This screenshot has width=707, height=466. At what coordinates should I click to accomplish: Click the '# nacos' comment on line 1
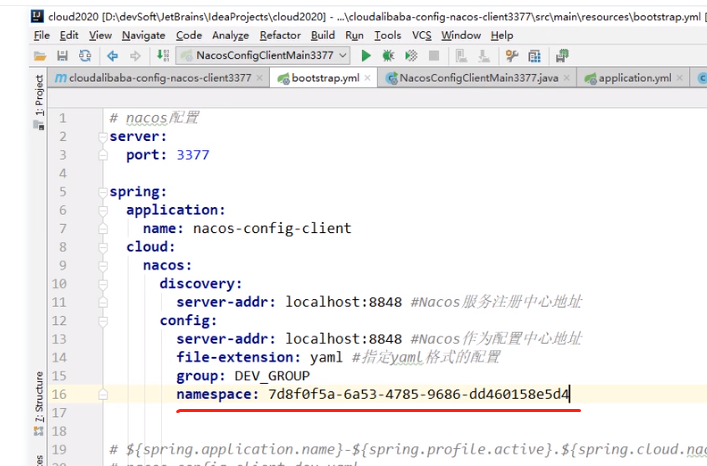(153, 118)
